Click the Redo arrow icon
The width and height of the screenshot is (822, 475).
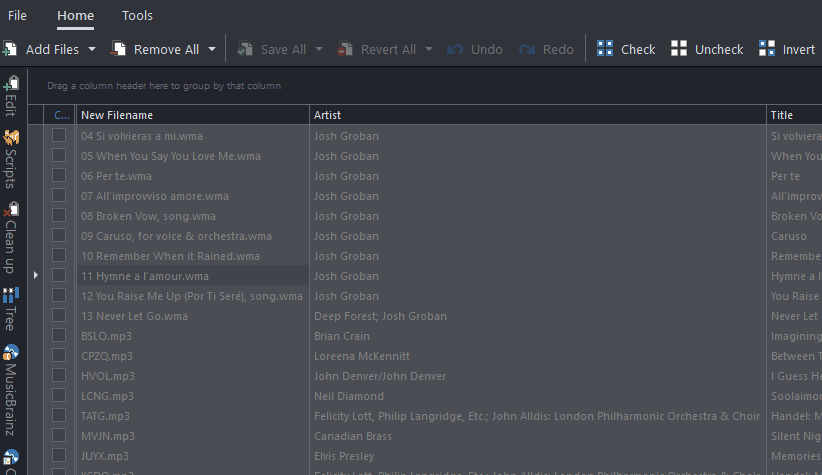tap(526, 49)
